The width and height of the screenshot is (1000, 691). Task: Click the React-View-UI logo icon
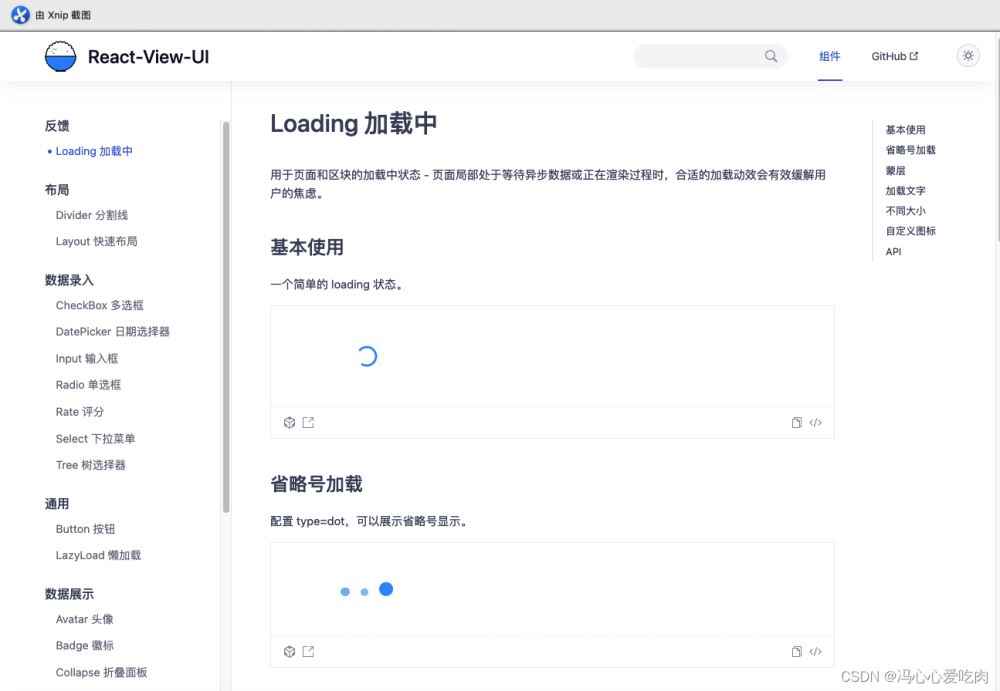pyautogui.click(x=61, y=57)
